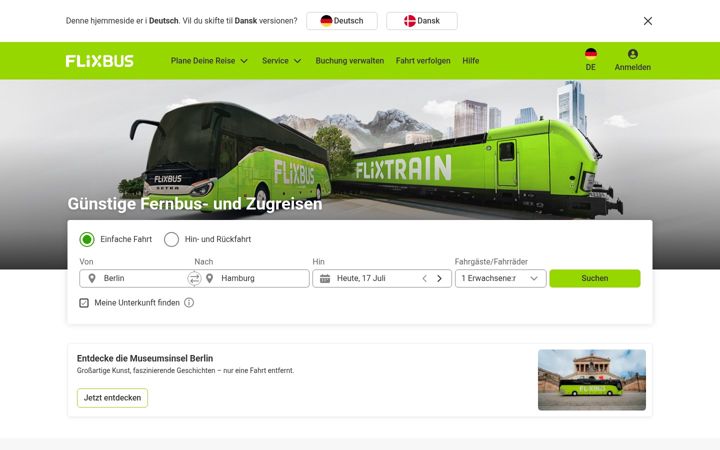The width and height of the screenshot is (720, 450).
Task: Click the Von location pin icon
Action: click(x=92, y=278)
